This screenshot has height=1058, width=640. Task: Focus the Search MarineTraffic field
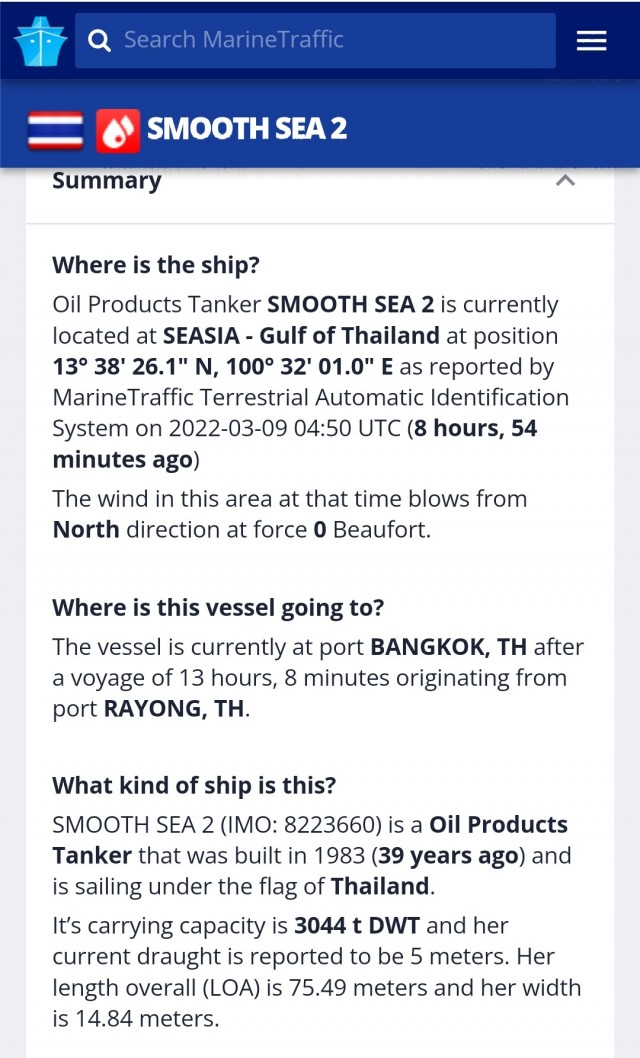pos(315,40)
